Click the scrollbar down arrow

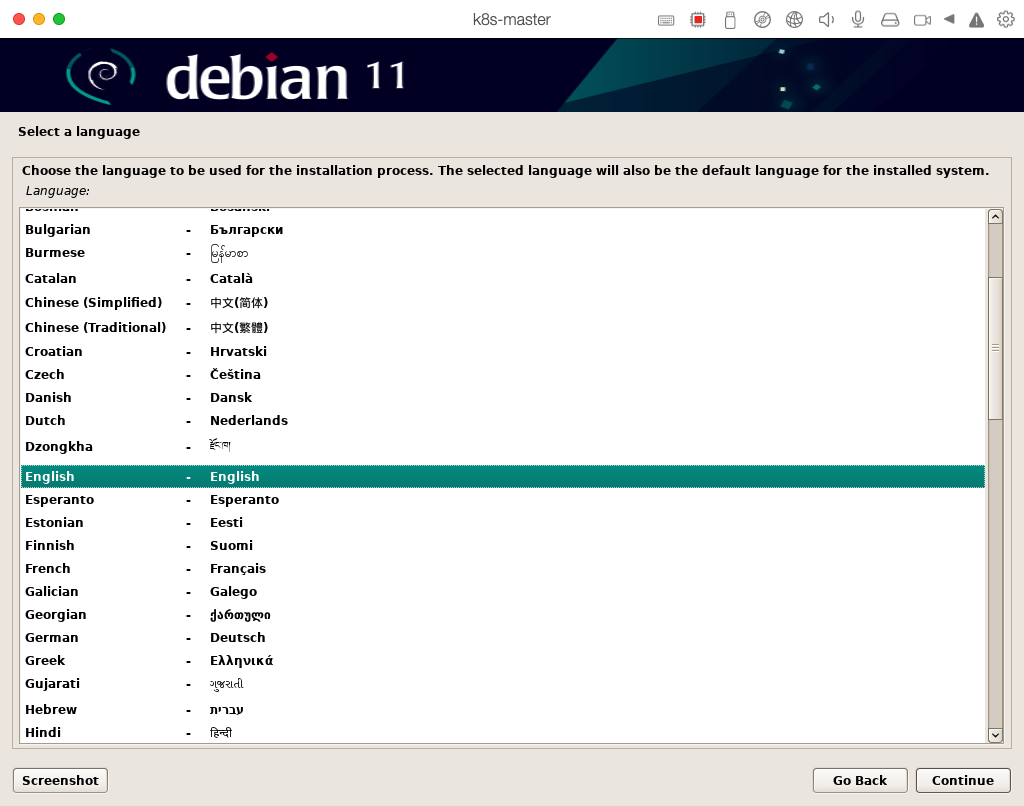pyautogui.click(x=995, y=735)
